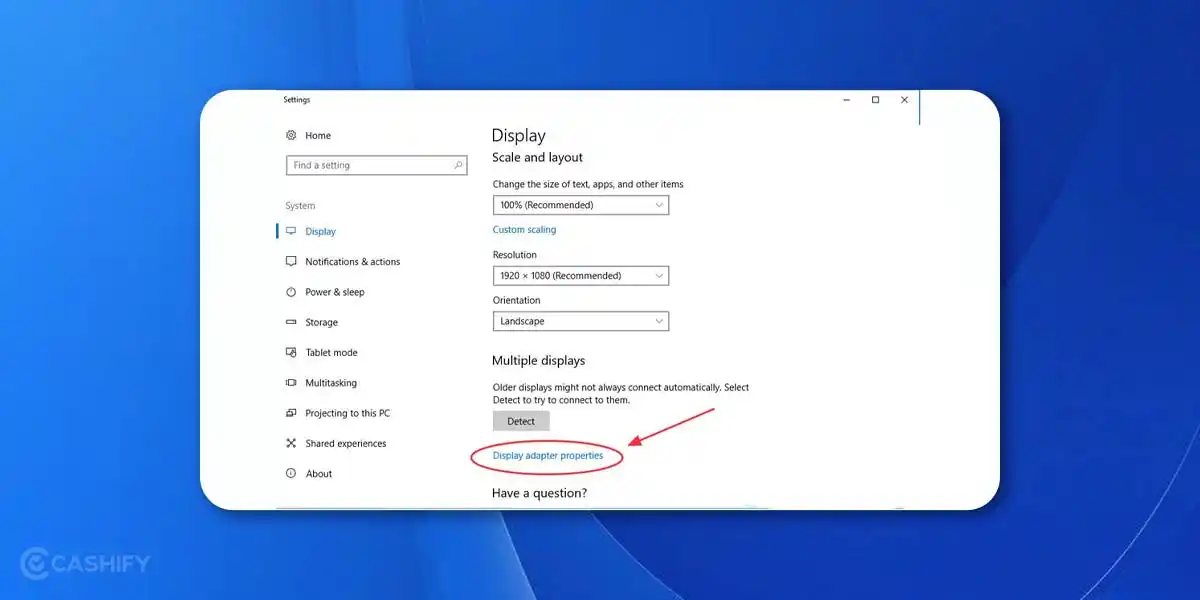1200x600 pixels.
Task: Click the Have a question? heading
Action: coord(539,493)
